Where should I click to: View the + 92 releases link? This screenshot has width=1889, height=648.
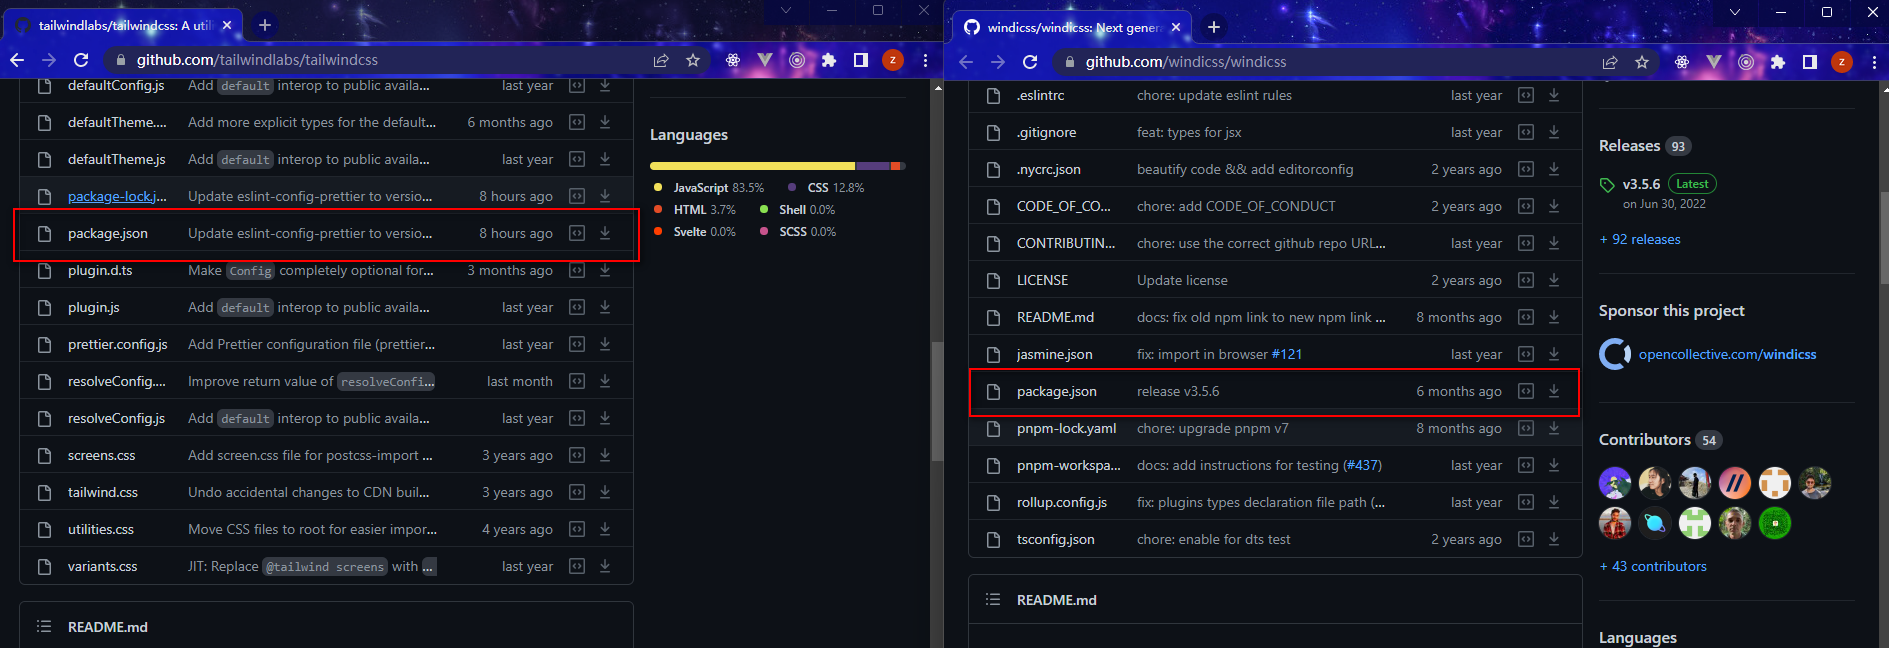click(x=1640, y=239)
